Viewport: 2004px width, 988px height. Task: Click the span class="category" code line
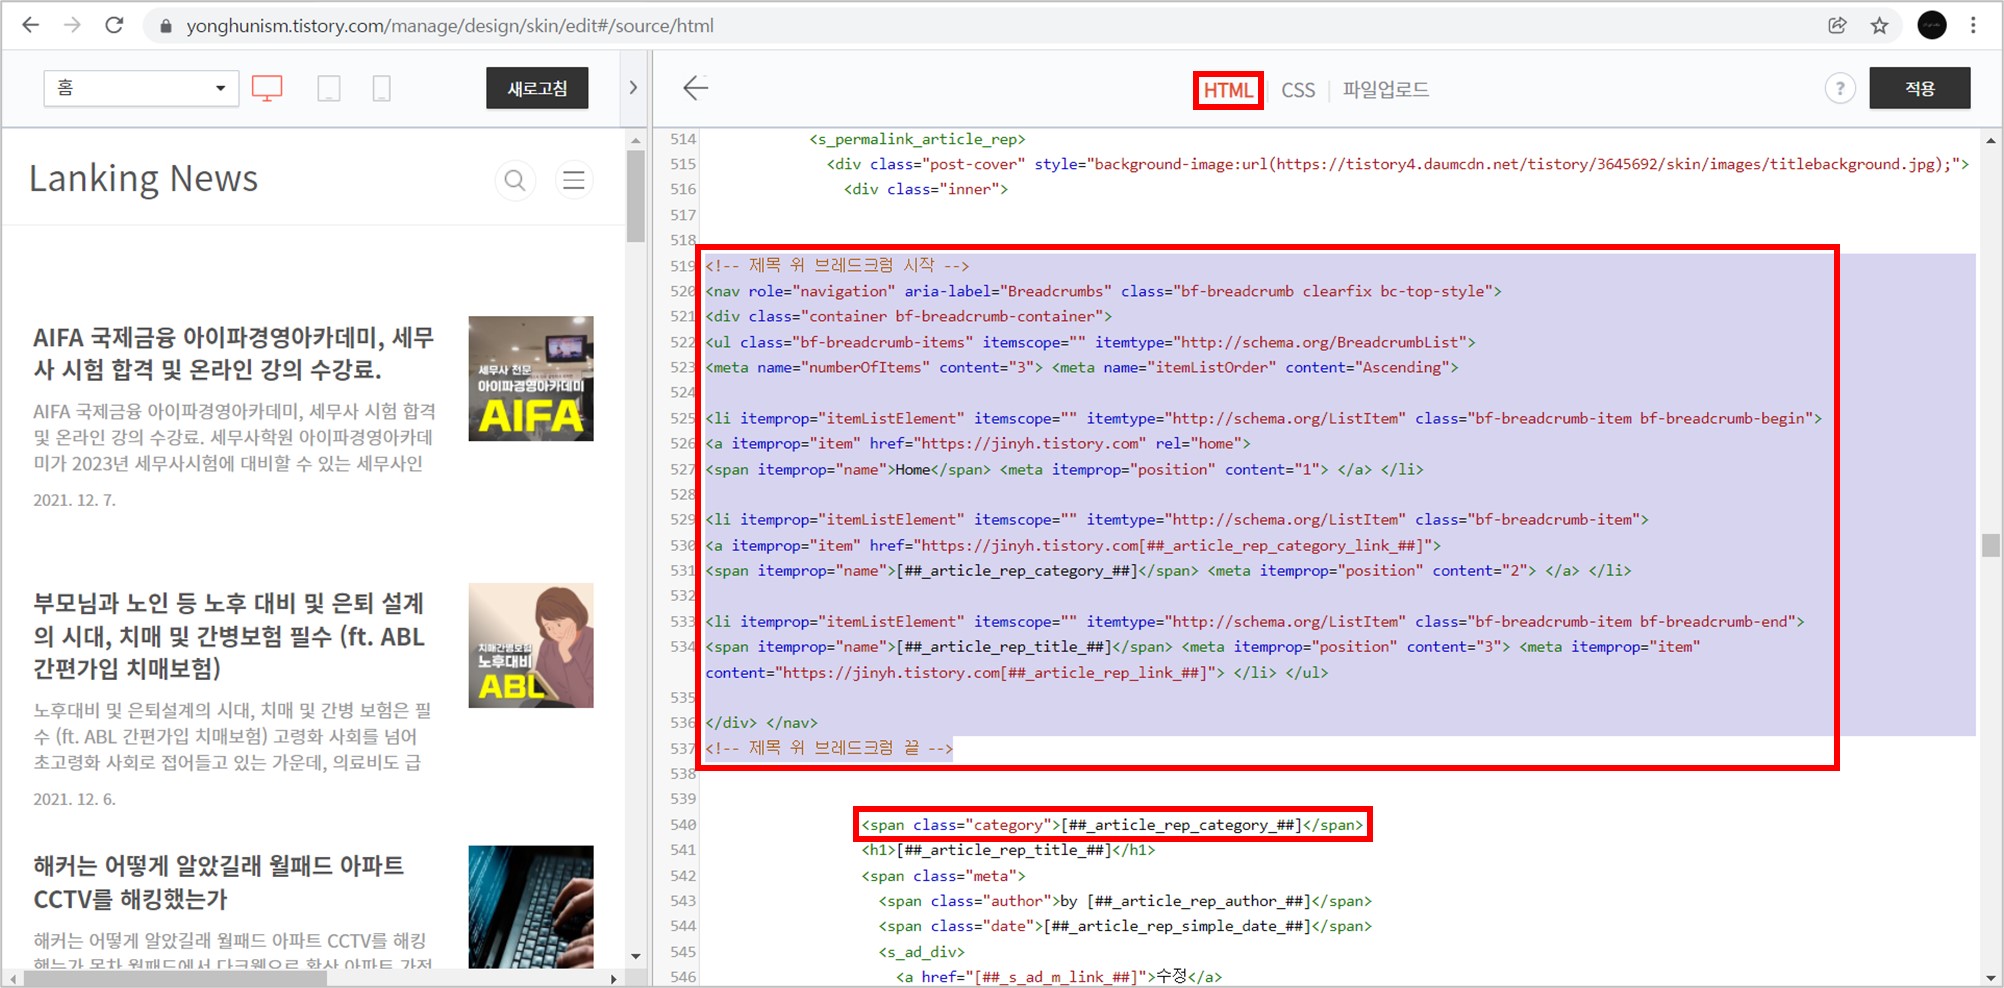(x=1112, y=825)
